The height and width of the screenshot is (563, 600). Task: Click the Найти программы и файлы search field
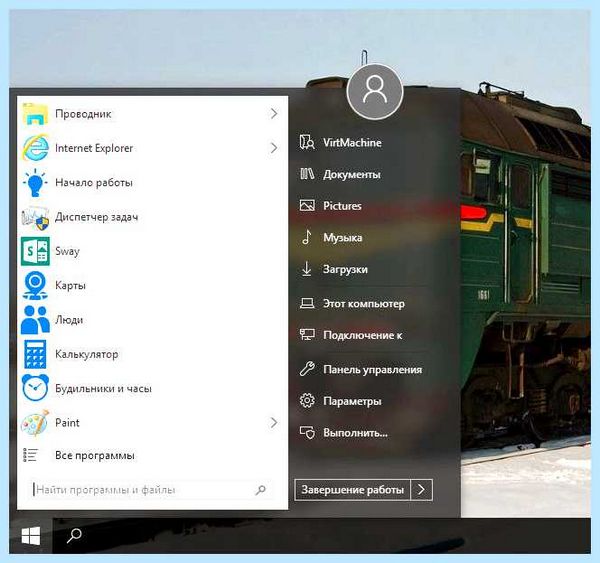[152, 490]
